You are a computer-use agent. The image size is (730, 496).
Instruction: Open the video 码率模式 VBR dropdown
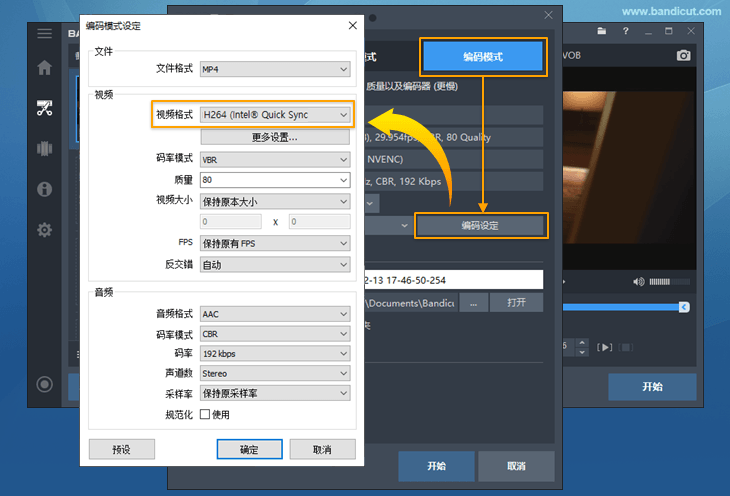[x=275, y=160]
